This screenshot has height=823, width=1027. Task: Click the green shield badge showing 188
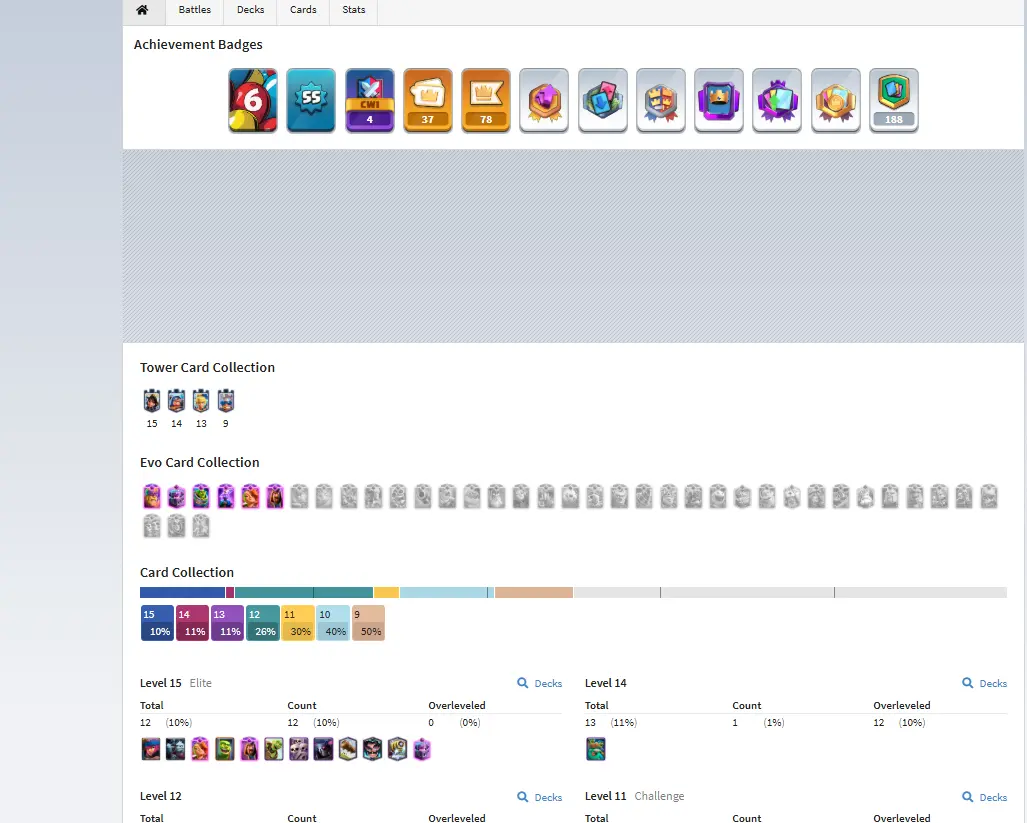click(x=894, y=100)
